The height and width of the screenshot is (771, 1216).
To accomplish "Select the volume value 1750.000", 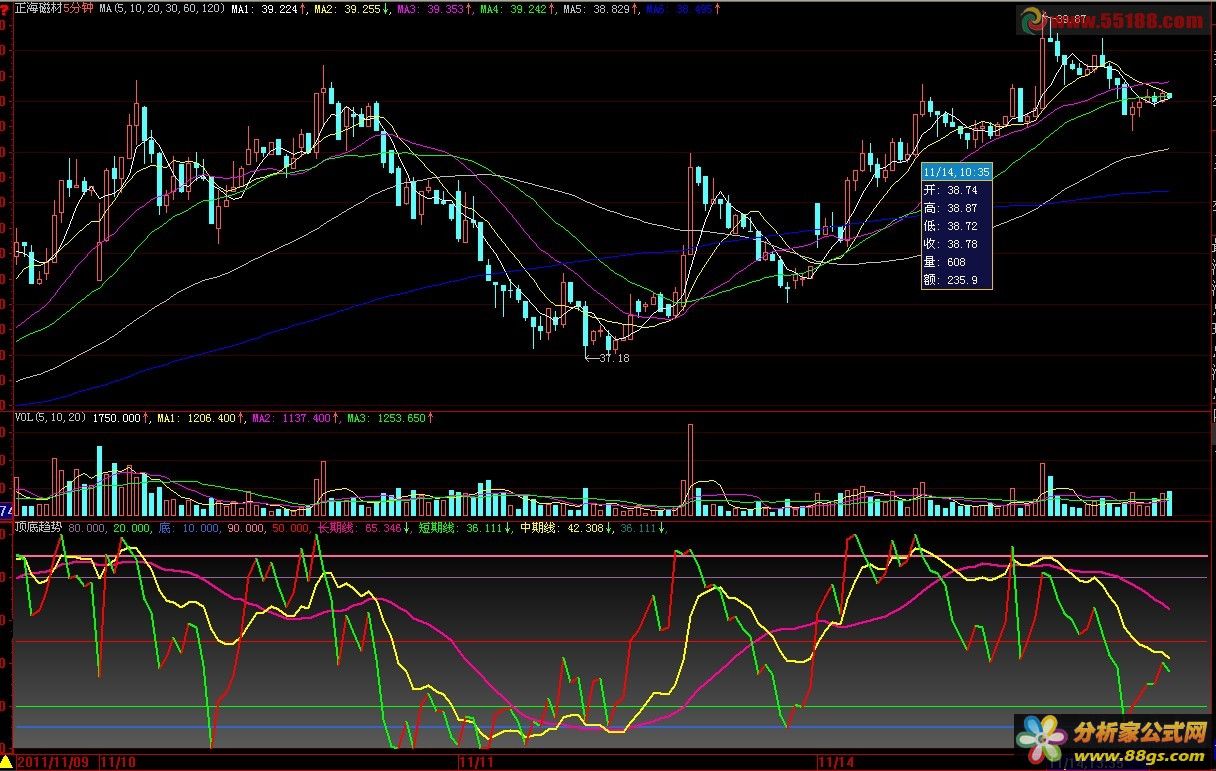I will (x=116, y=418).
